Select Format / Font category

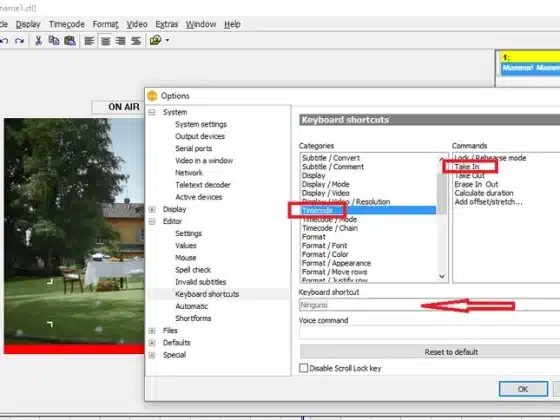tap(325, 246)
